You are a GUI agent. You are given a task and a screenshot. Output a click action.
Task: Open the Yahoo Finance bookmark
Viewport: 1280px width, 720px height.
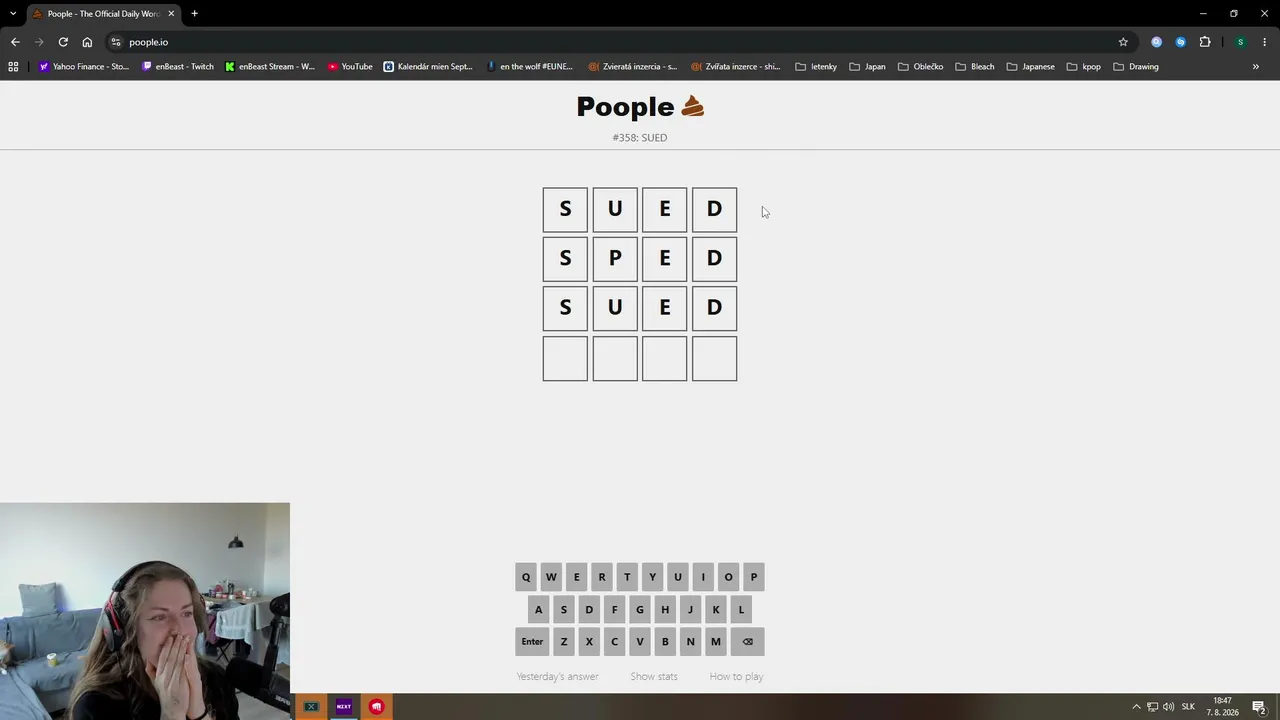tap(84, 67)
